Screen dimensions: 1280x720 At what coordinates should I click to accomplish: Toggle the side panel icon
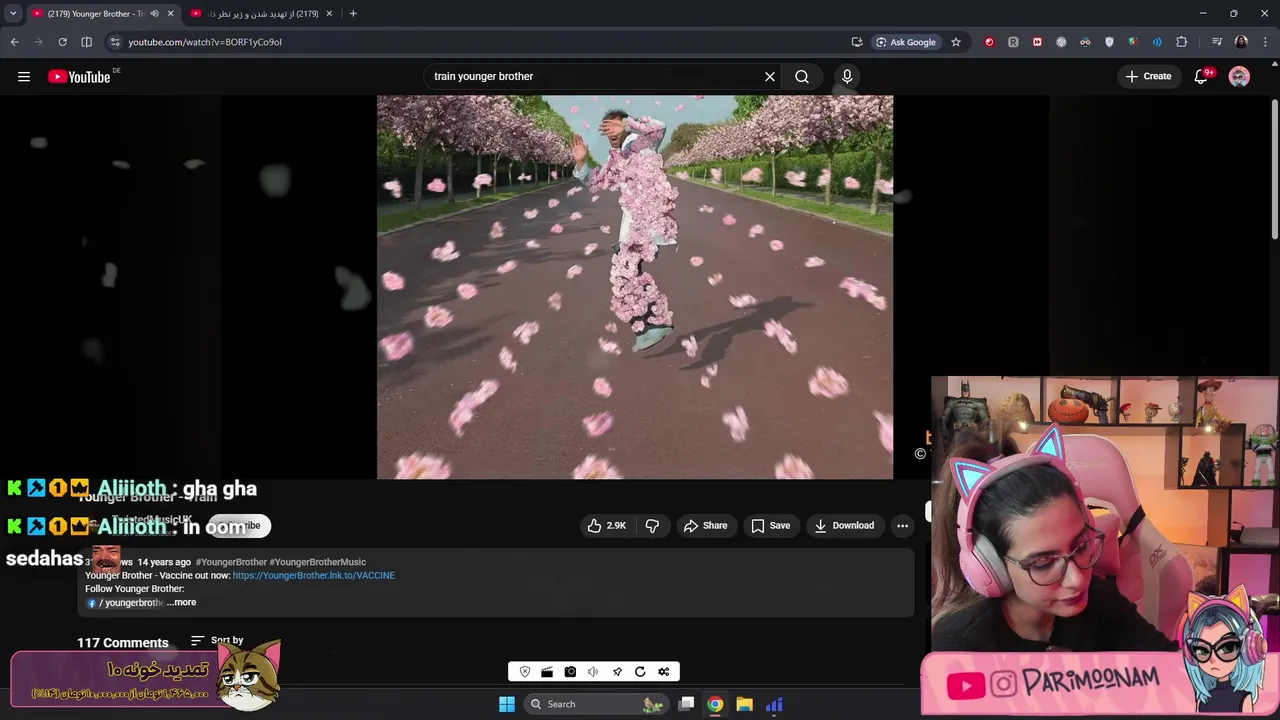click(x=86, y=42)
